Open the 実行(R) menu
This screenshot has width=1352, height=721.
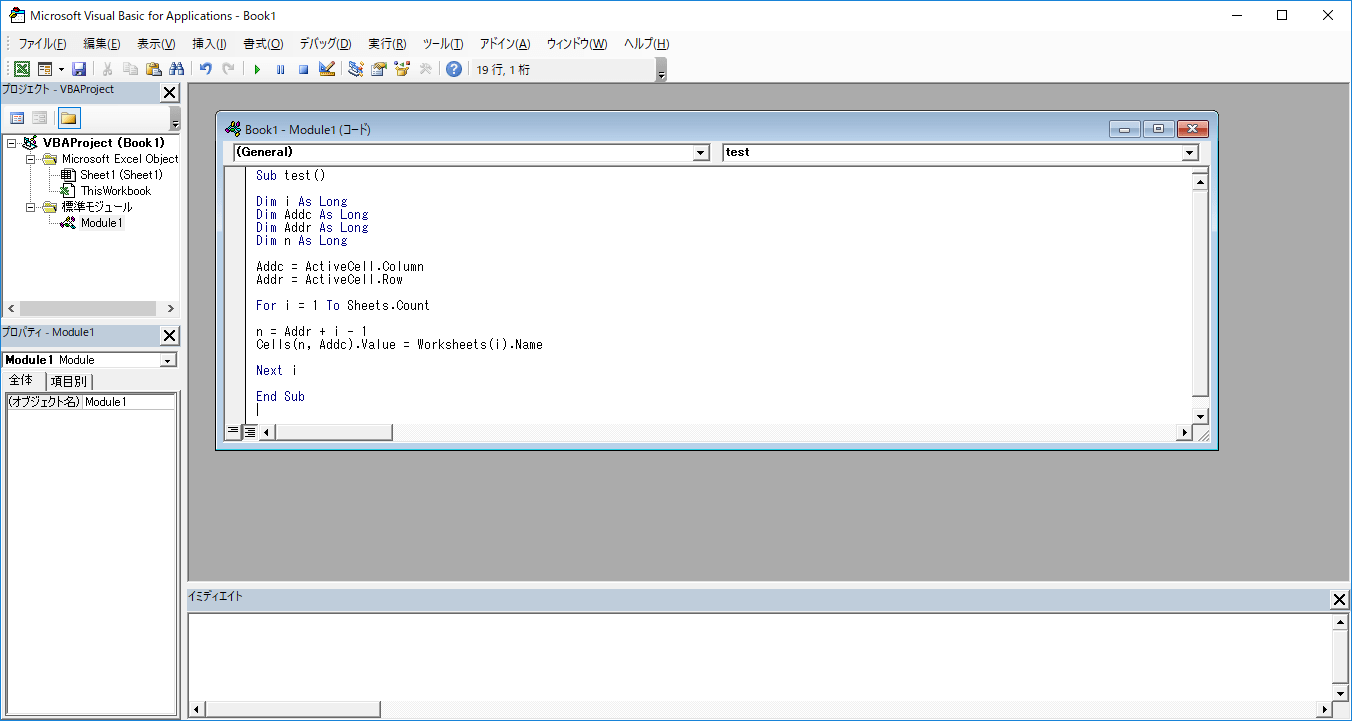coord(387,44)
